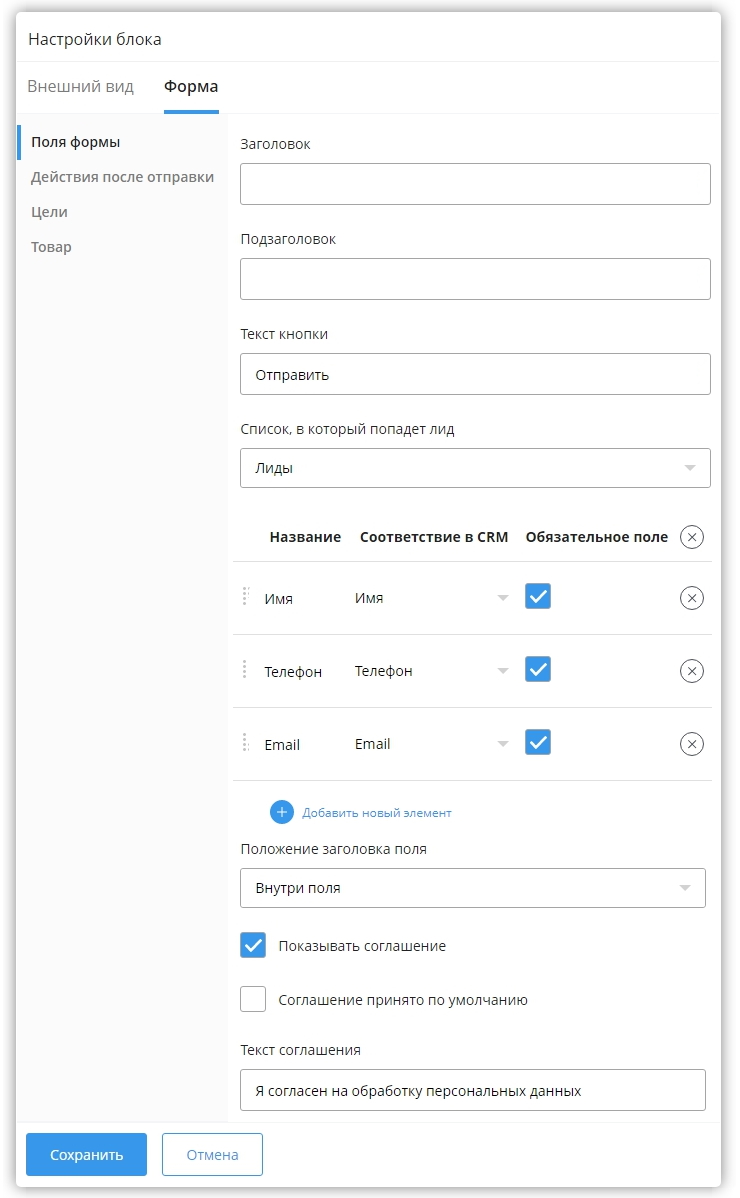Open the Лиды list dropdown
Screen dimensions: 740x1198
click(475, 468)
